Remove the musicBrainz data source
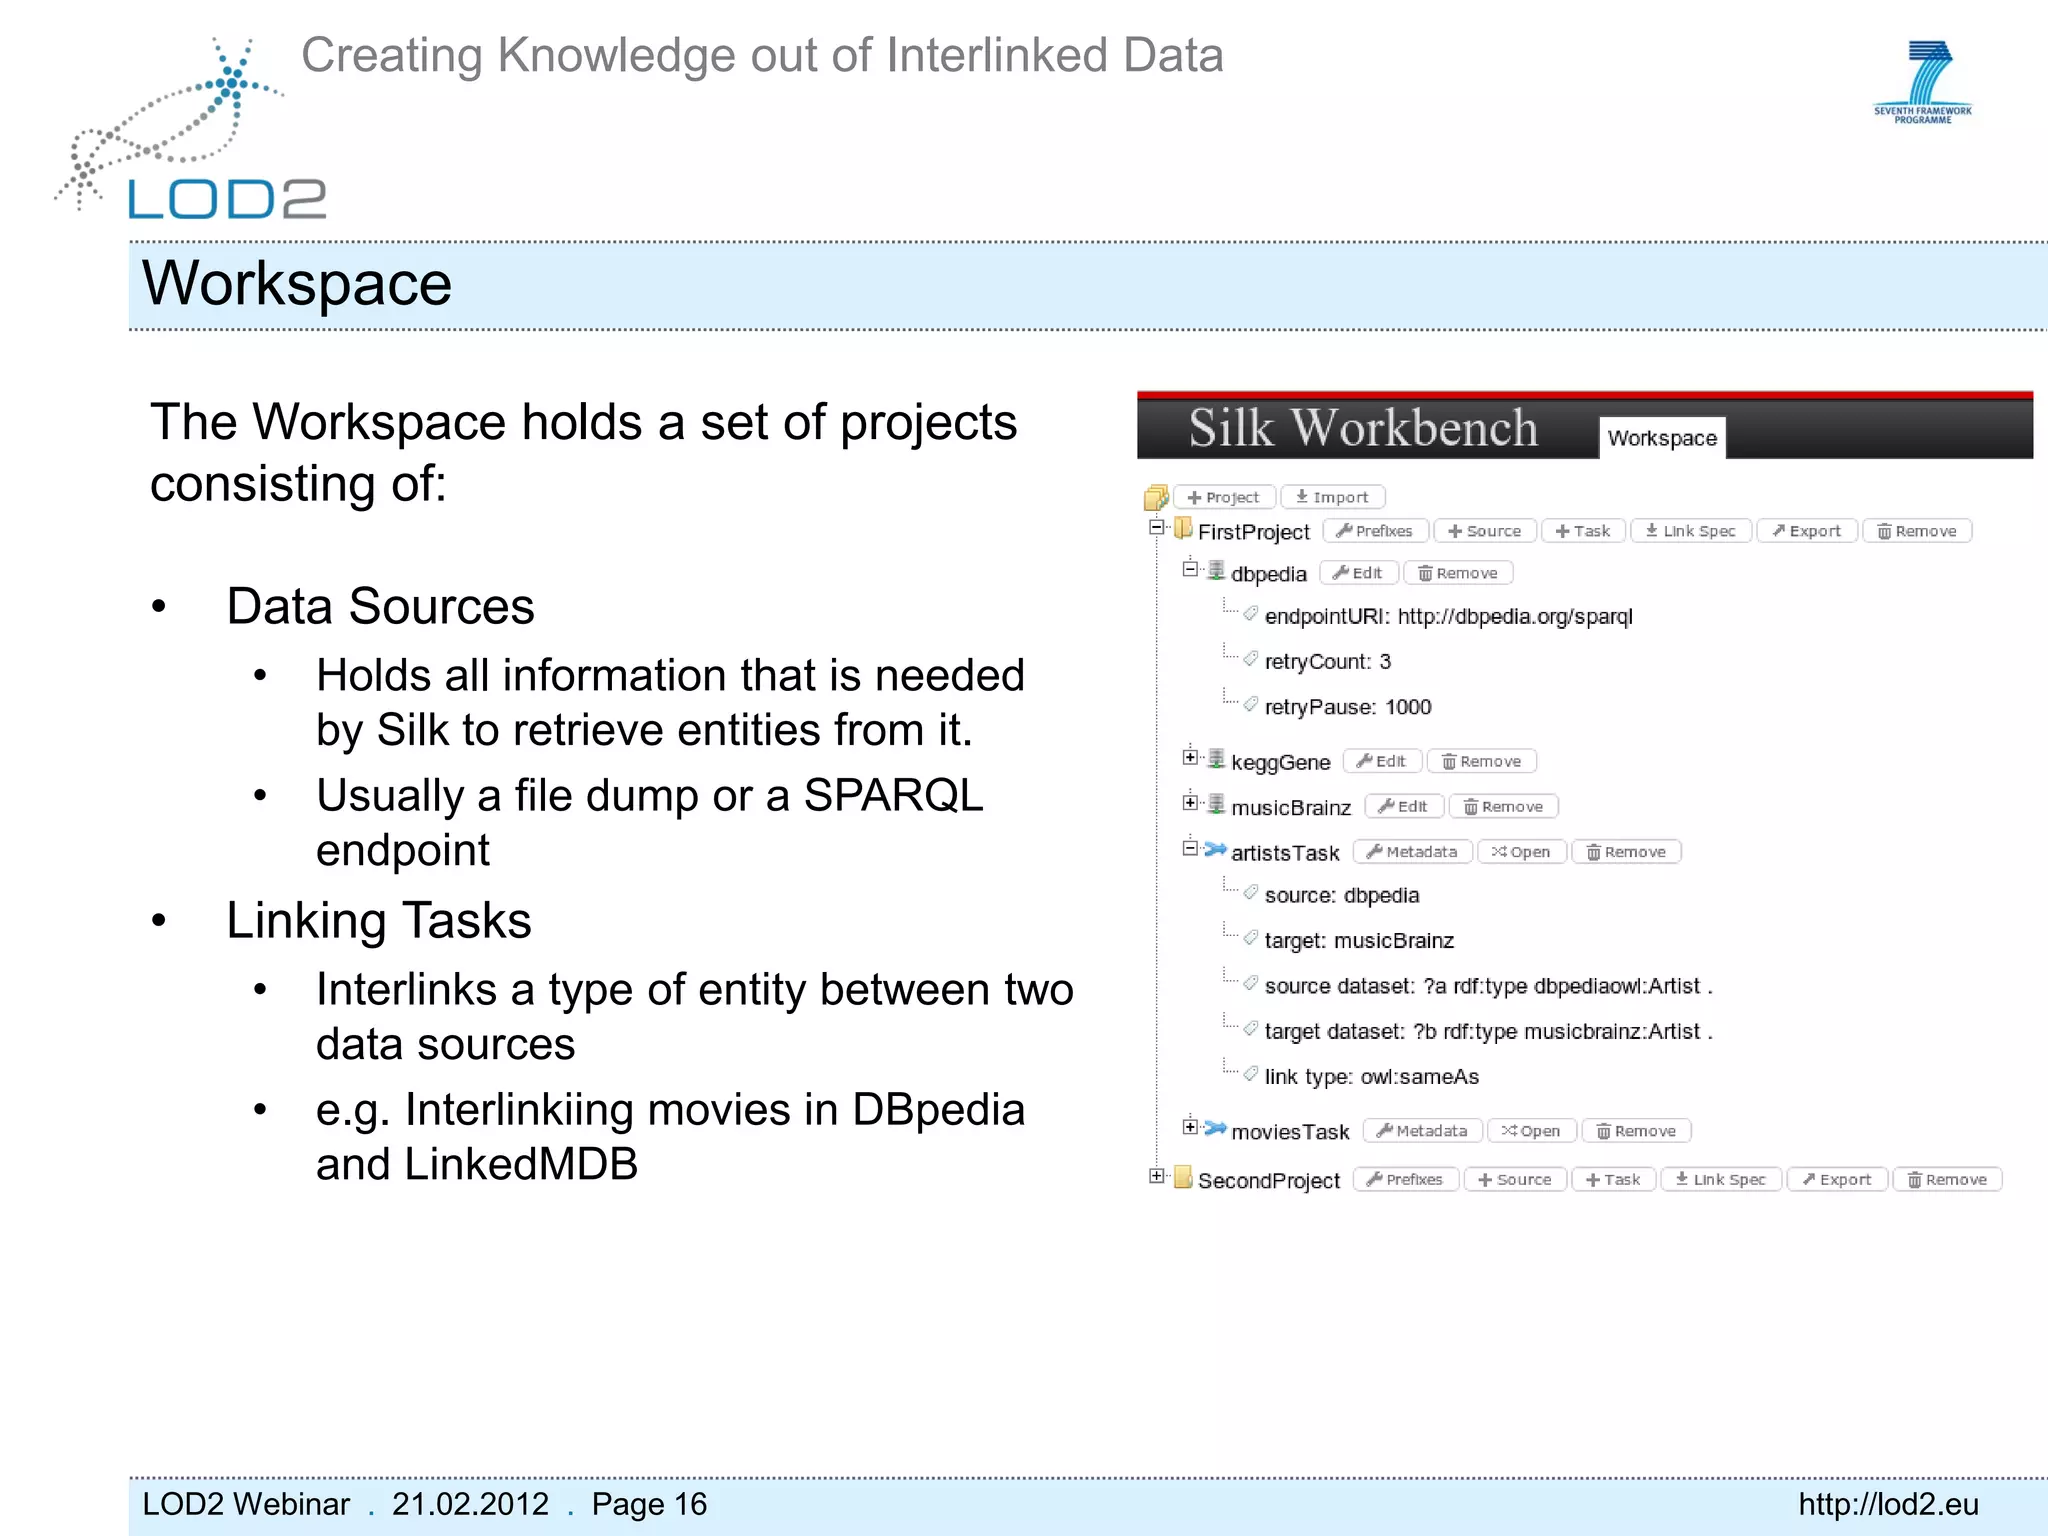Viewport: 2048px width, 1536px height. pyautogui.click(x=1503, y=806)
